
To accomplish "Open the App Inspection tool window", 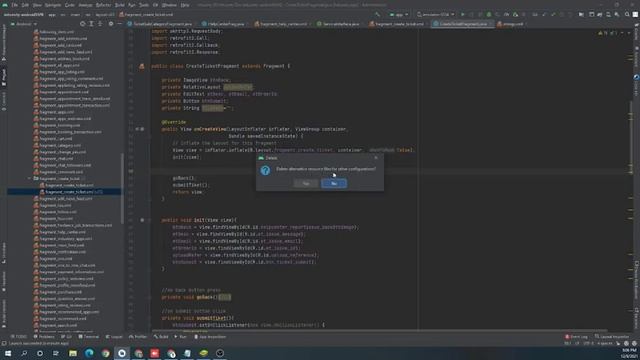I will [210, 337].
